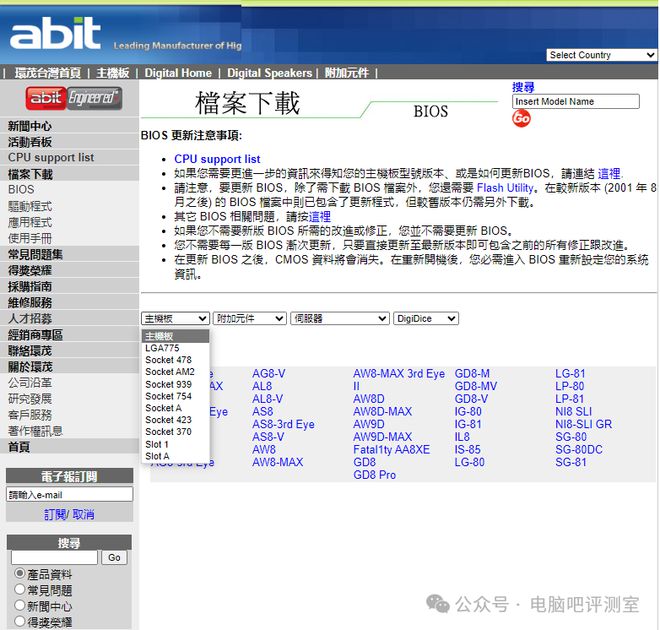
Task: Open sidebar item 常見問題集
Action: pos(35,254)
